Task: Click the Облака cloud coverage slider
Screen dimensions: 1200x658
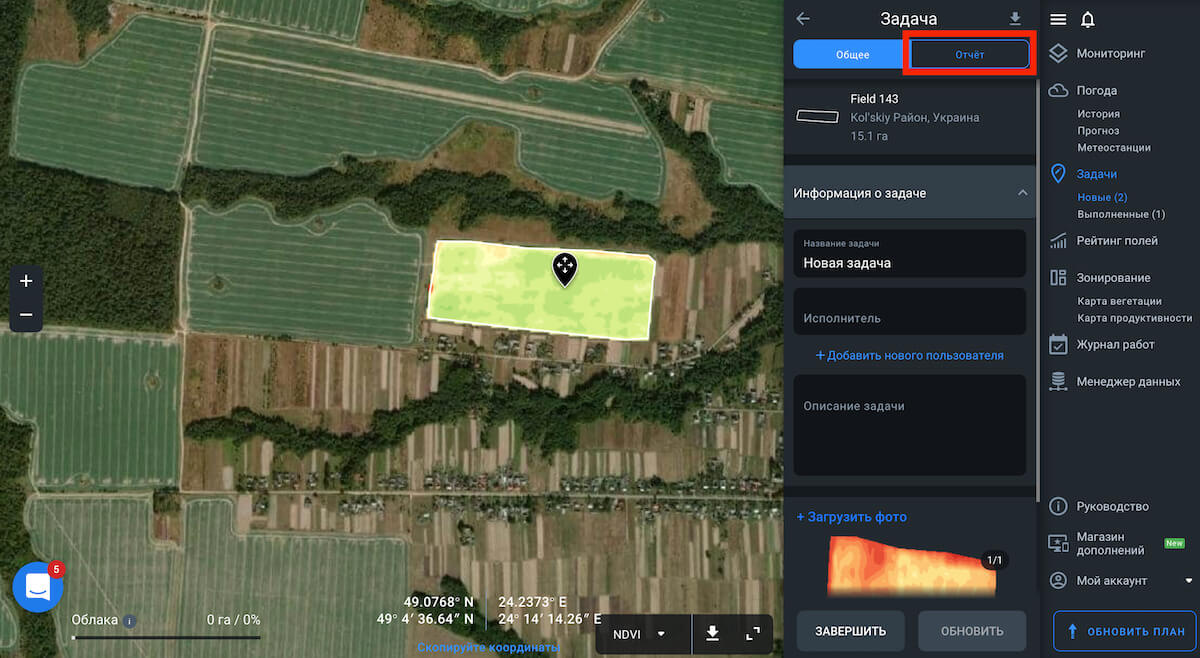Action: pyautogui.click(x=166, y=637)
